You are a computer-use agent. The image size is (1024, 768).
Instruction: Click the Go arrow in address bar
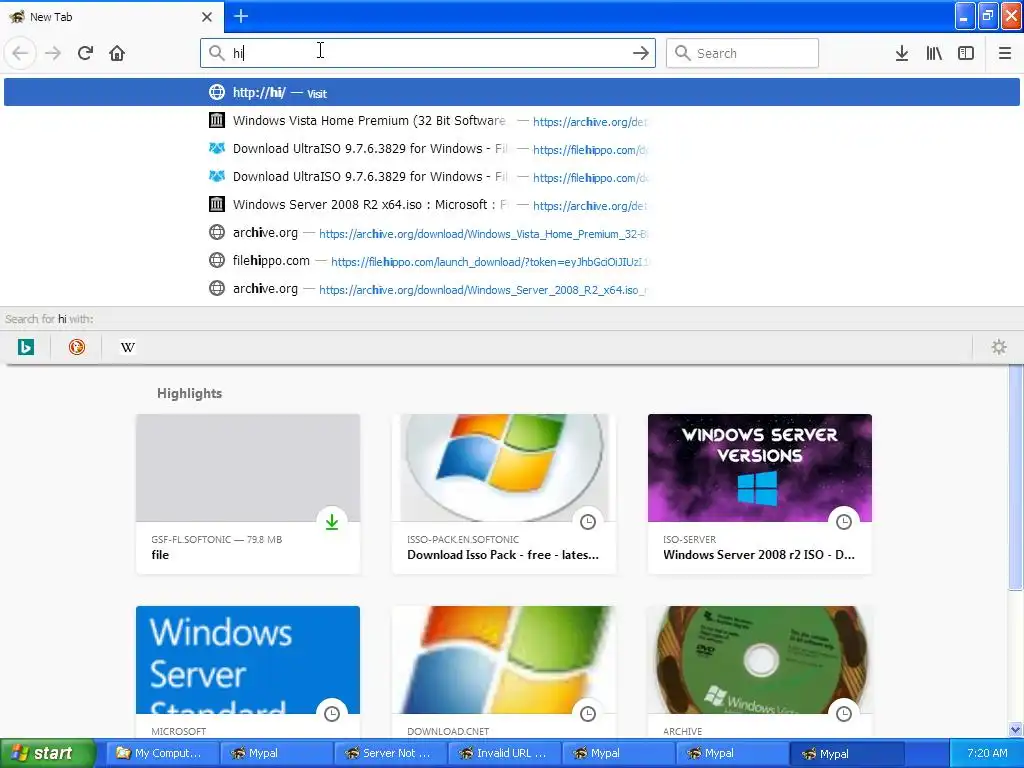click(641, 53)
